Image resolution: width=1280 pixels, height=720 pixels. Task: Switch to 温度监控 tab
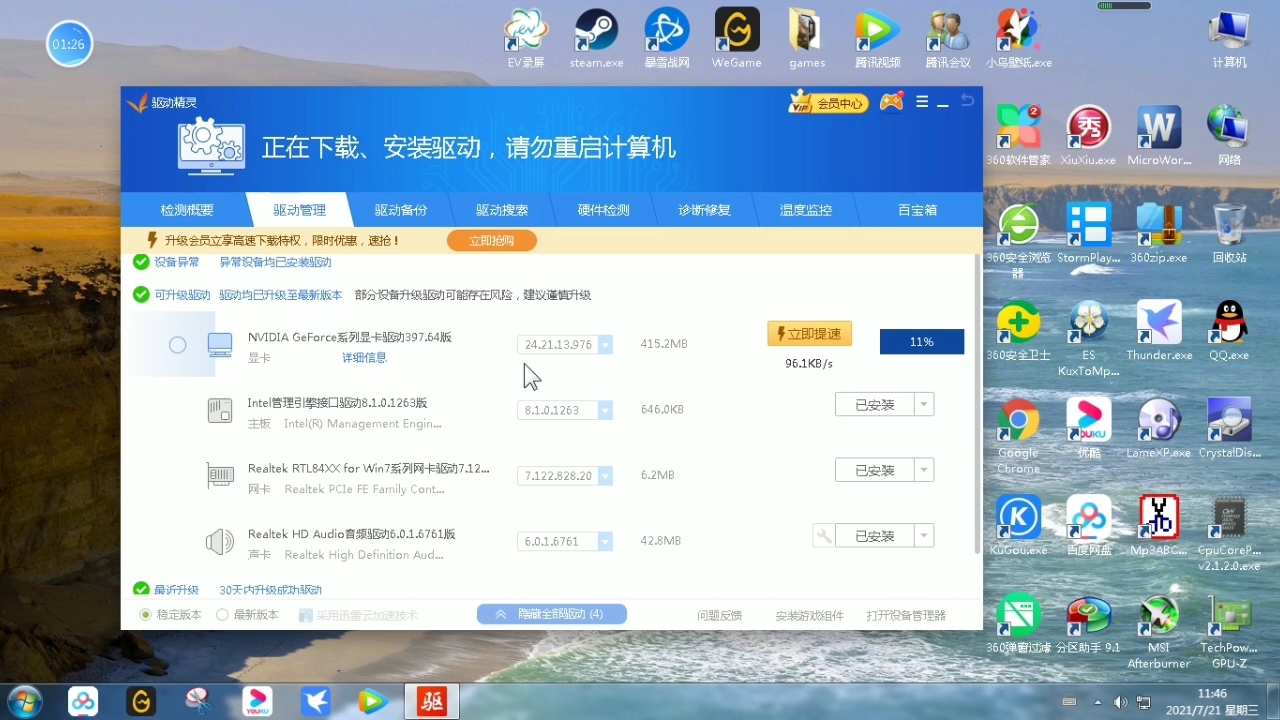[805, 210]
